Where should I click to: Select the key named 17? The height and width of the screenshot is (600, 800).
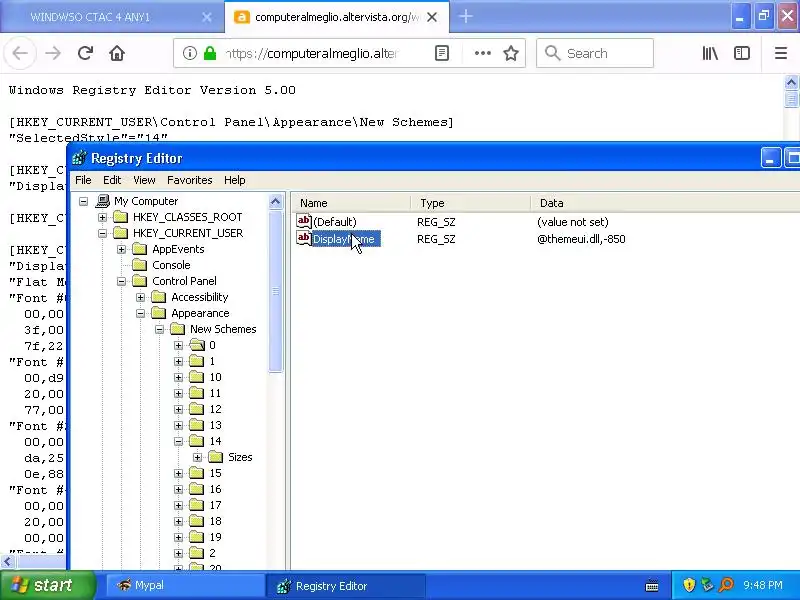click(x=215, y=505)
